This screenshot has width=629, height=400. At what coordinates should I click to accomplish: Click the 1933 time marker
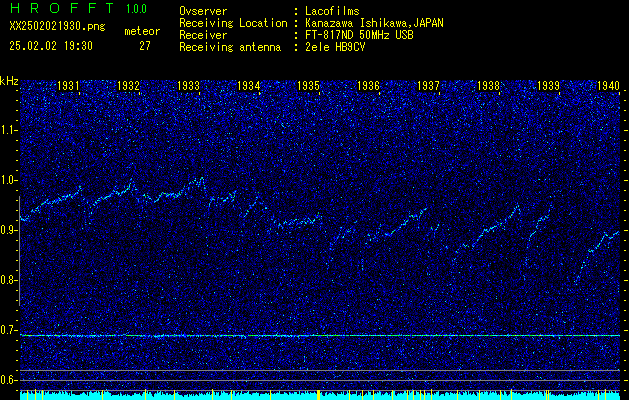tap(188, 85)
